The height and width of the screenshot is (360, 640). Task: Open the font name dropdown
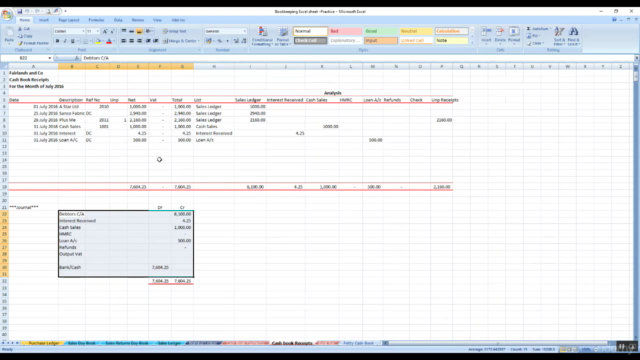tap(83, 31)
